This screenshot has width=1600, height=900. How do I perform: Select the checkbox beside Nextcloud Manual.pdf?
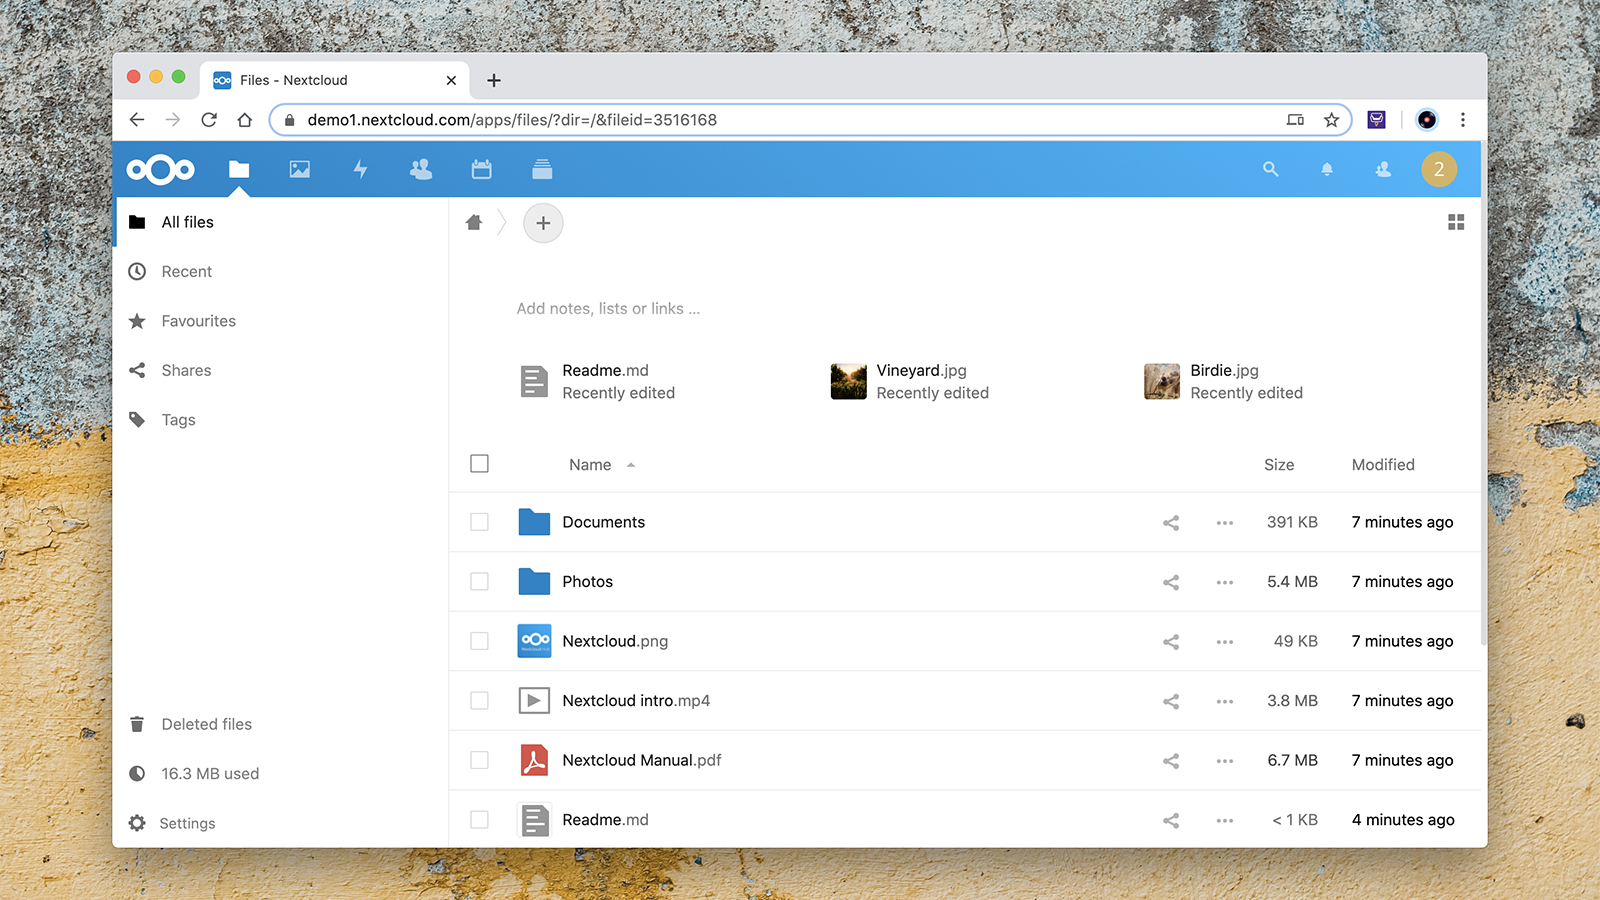click(x=479, y=760)
